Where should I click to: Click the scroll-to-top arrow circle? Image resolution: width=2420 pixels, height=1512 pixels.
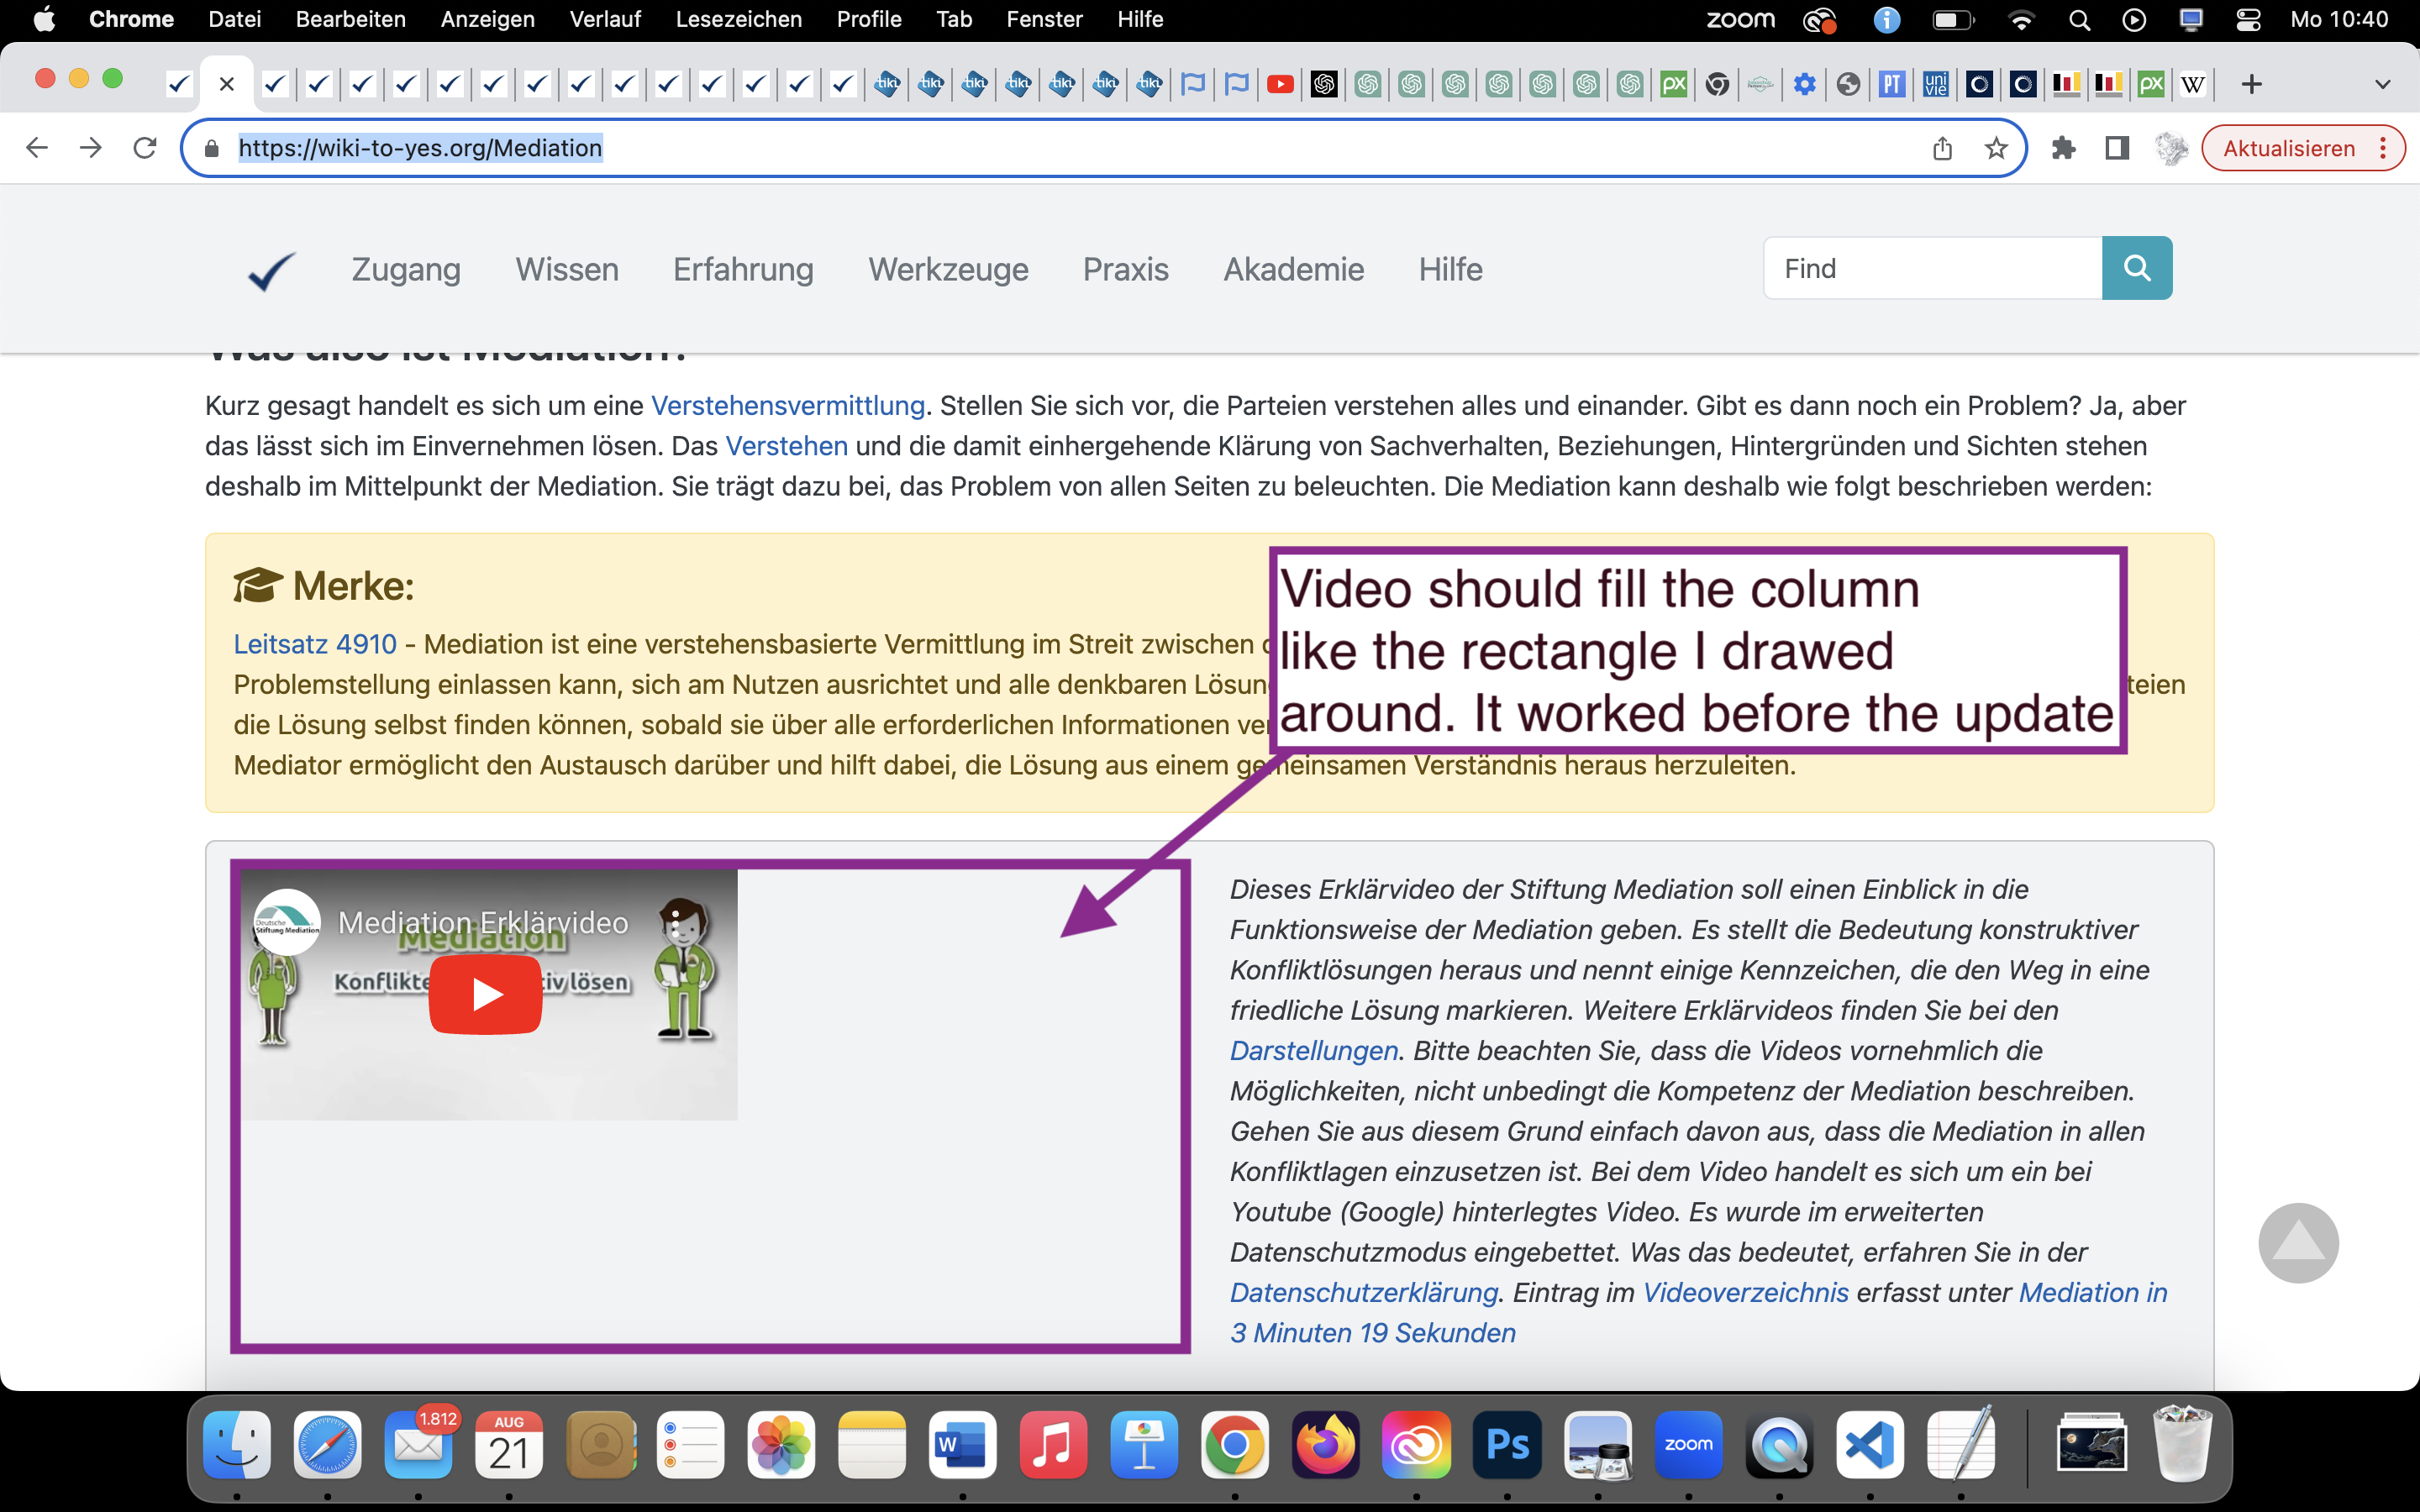pyautogui.click(x=2298, y=1243)
